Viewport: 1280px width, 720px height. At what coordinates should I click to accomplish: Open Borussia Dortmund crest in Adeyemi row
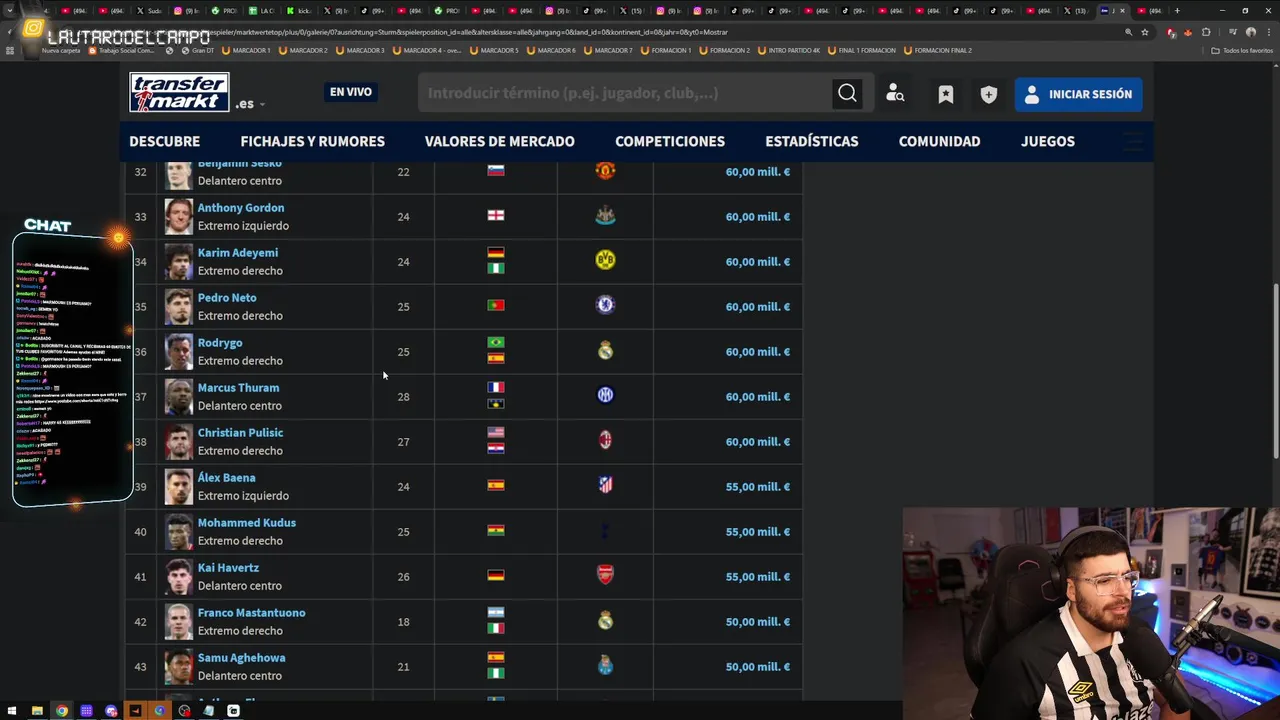point(605,261)
